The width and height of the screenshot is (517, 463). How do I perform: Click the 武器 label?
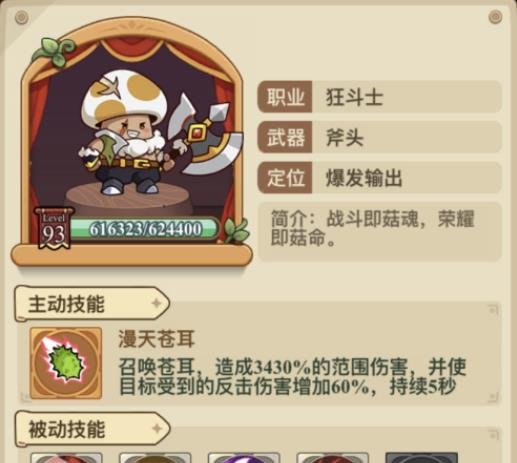[x=285, y=137]
